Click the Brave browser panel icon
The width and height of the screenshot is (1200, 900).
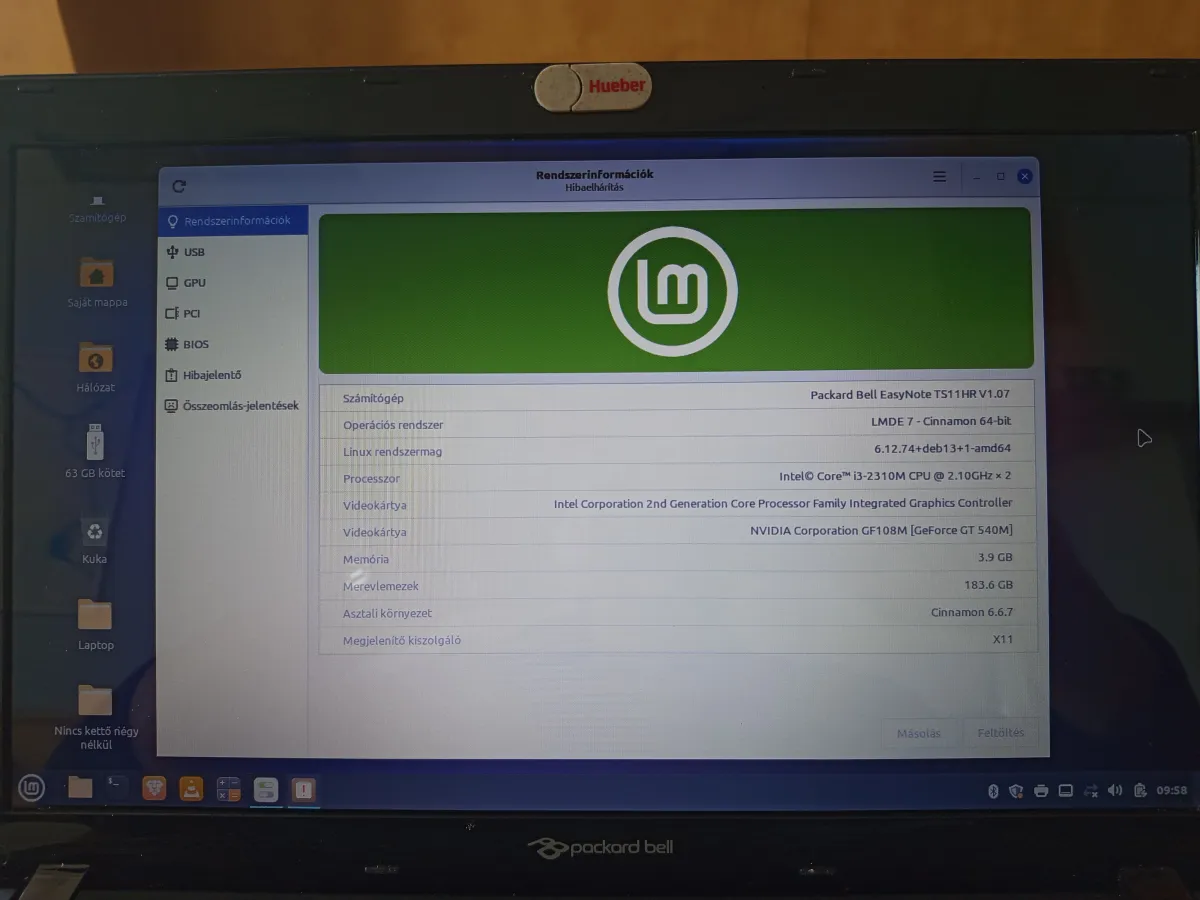pos(154,789)
